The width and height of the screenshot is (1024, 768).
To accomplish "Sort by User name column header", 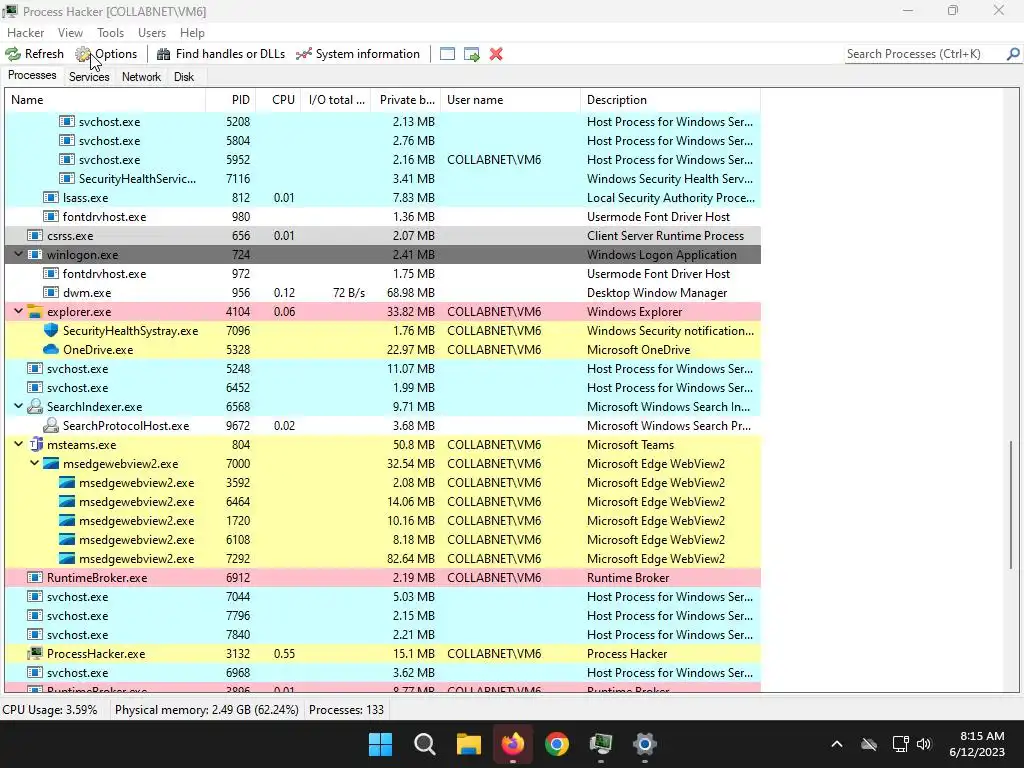I will (x=510, y=100).
